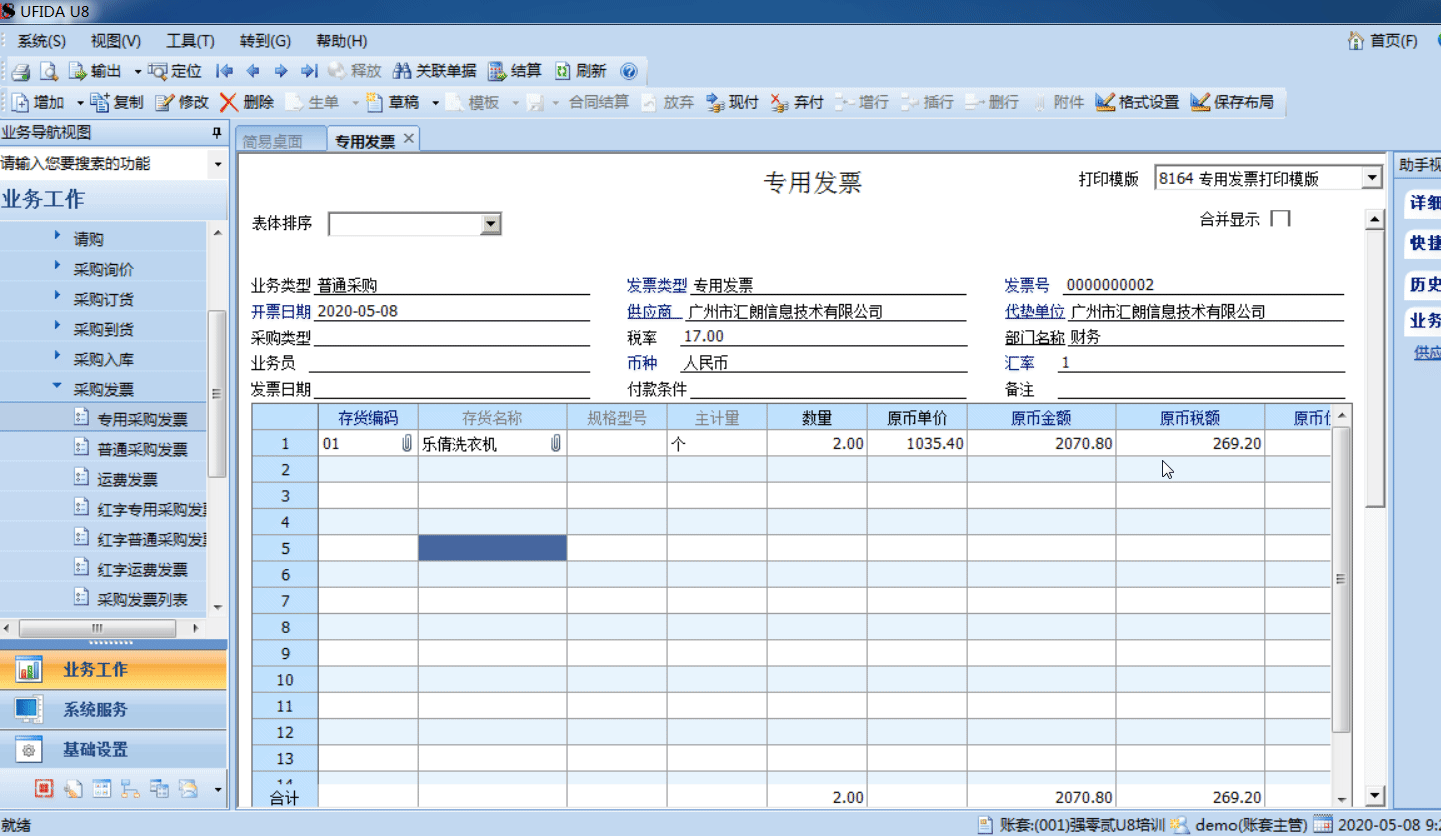Image resolution: width=1441 pixels, height=836 pixels.
Task: Click the 代垫单位 field label link
Action: 1035,312
